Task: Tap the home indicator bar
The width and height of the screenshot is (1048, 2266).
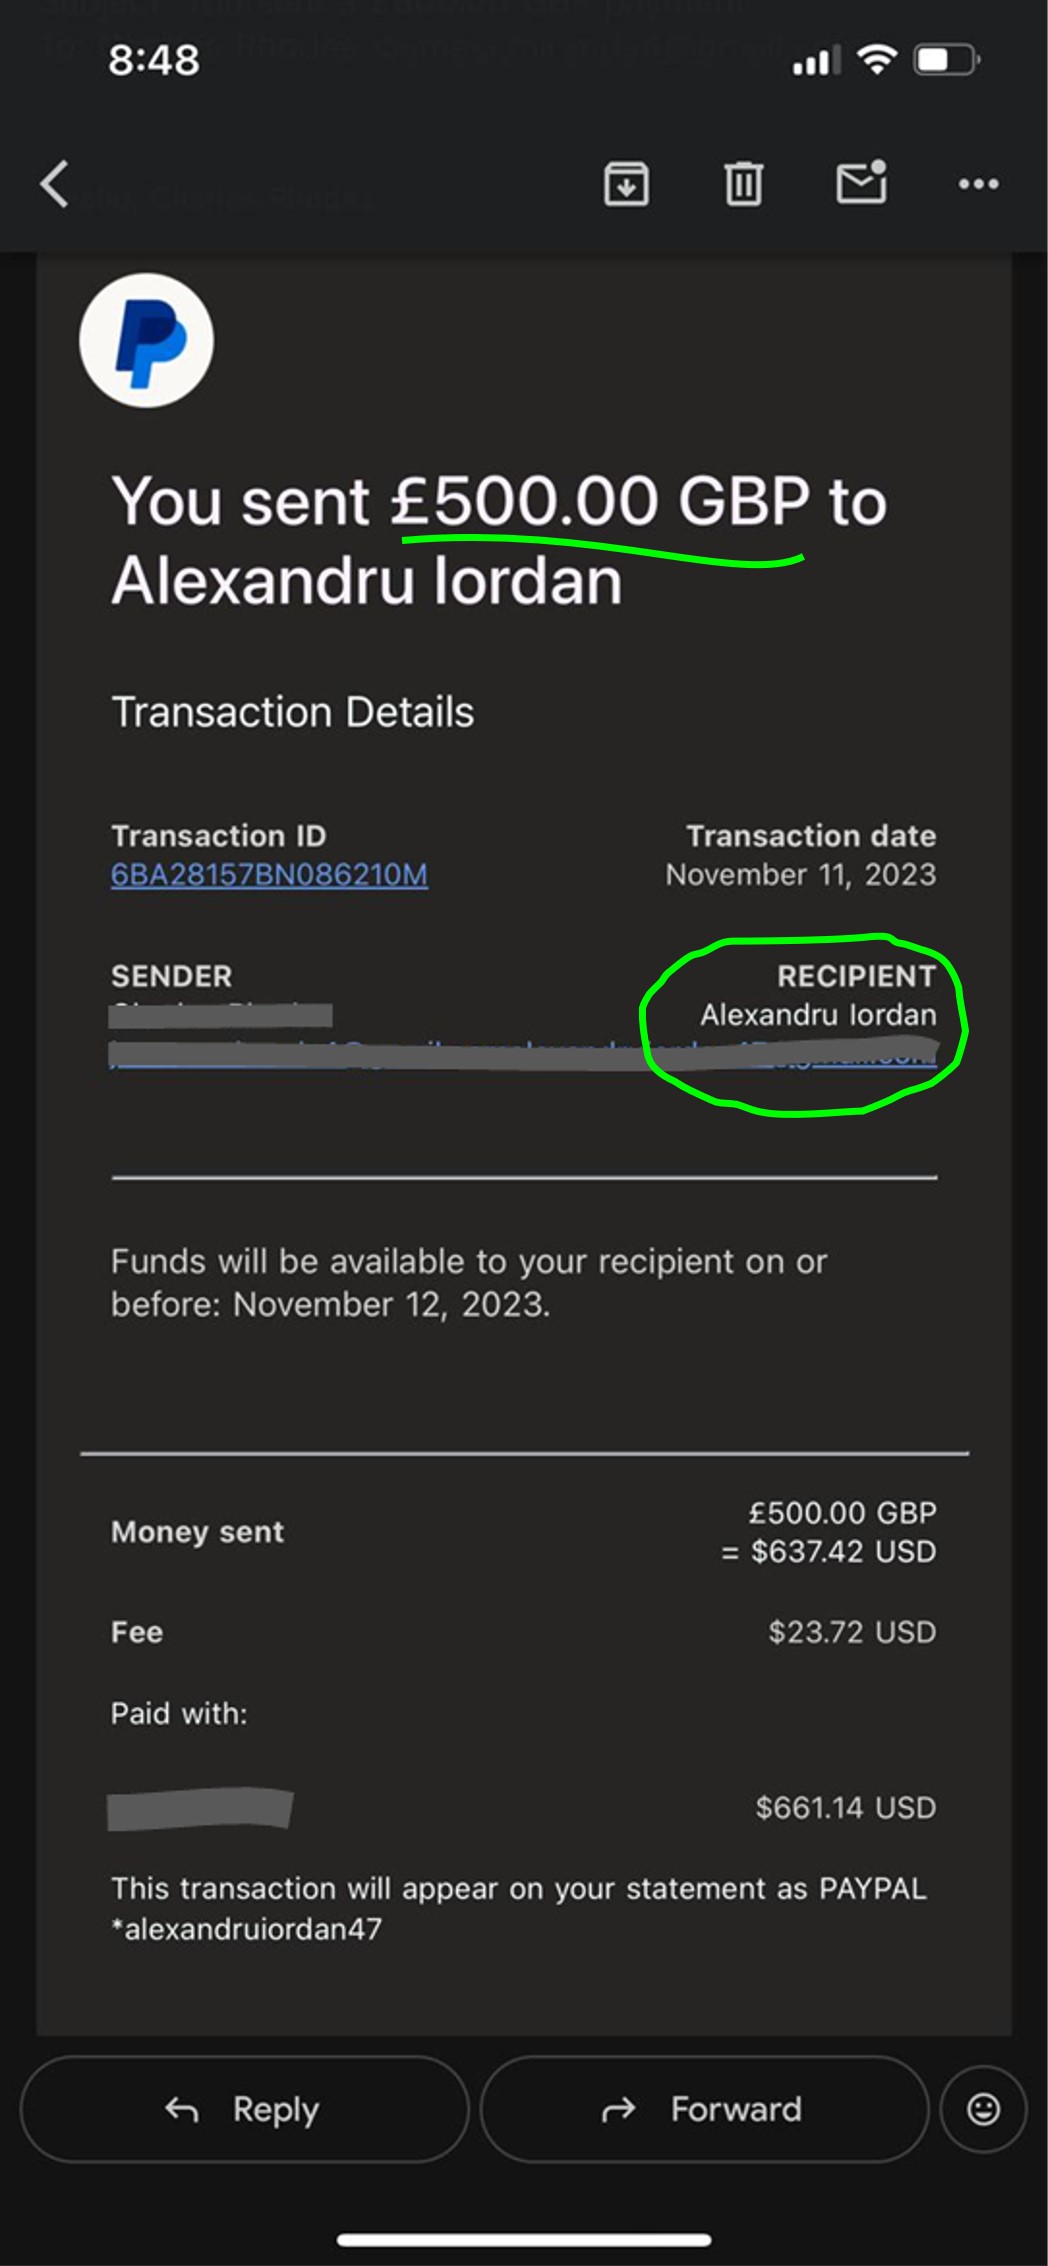Action: [524, 2240]
